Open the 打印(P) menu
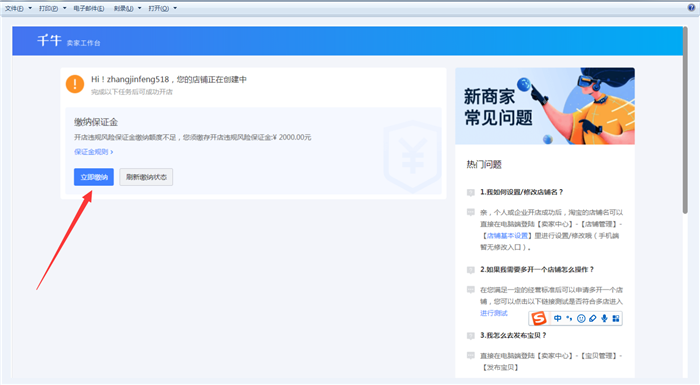 (48, 8)
